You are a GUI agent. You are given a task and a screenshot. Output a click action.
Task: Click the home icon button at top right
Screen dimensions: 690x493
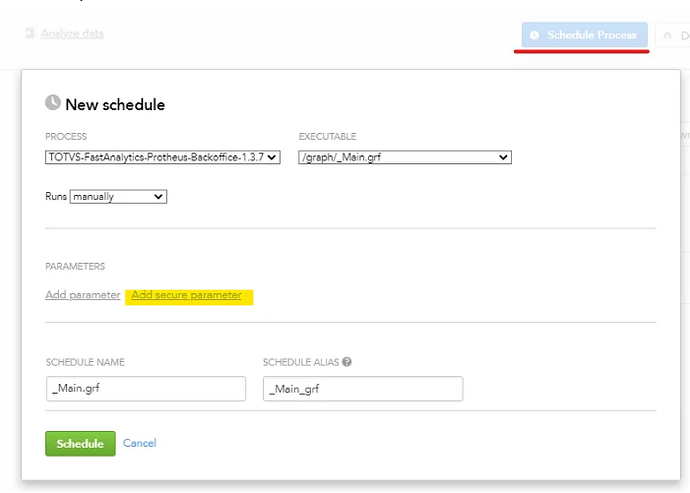pos(668,35)
